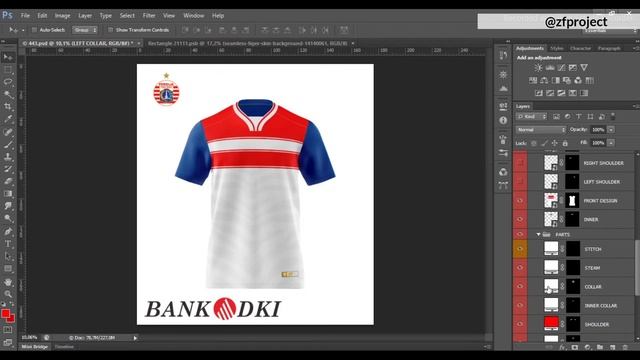This screenshot has height=360, width=640.
Task: Open the Adjustments panel options menu
Action: click(x=636, y=48)
